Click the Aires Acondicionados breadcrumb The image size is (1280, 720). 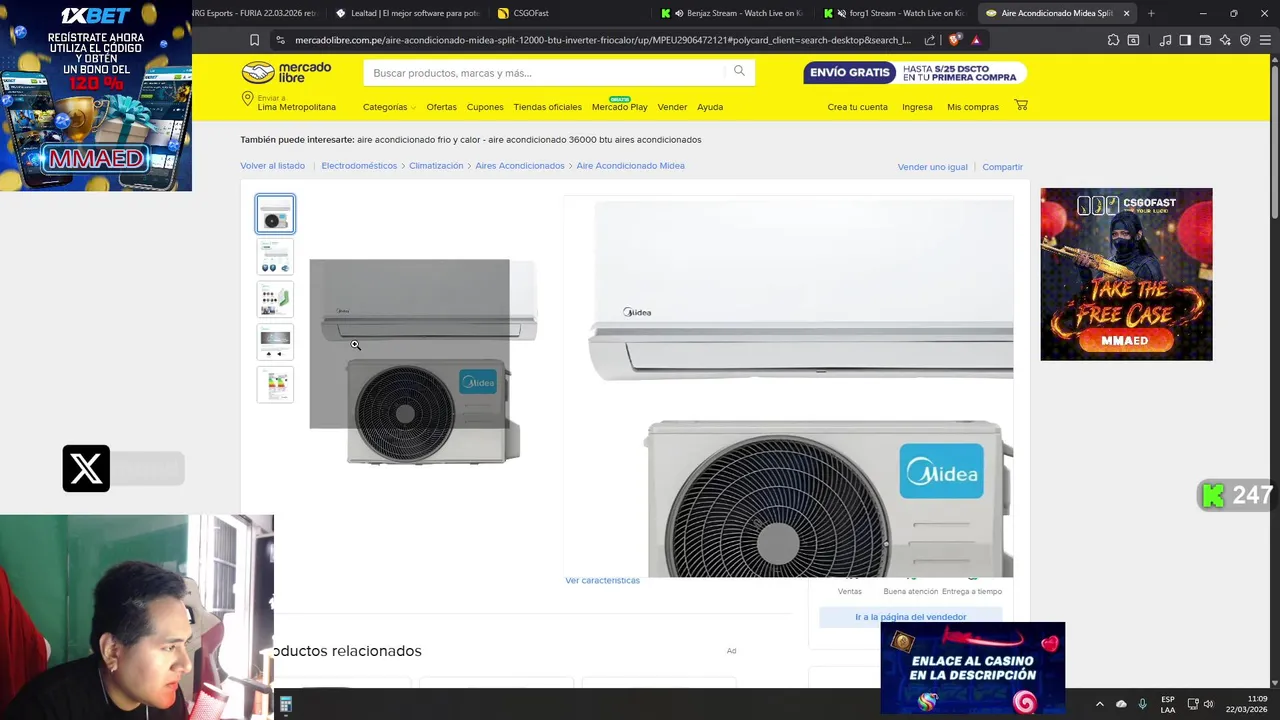[x=520, y=166]
